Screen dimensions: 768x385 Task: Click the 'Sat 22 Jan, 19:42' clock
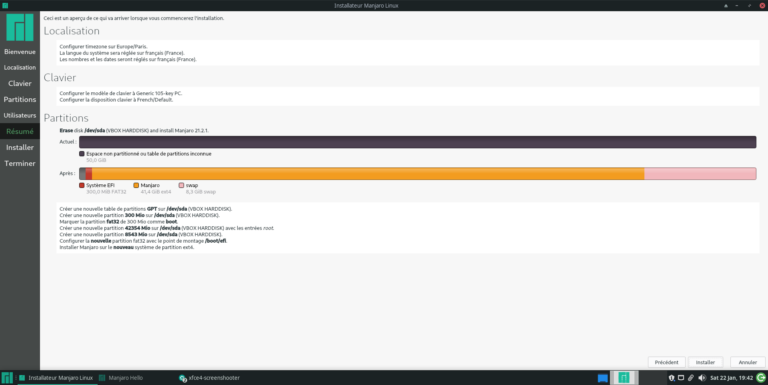(x=731, y=378)
